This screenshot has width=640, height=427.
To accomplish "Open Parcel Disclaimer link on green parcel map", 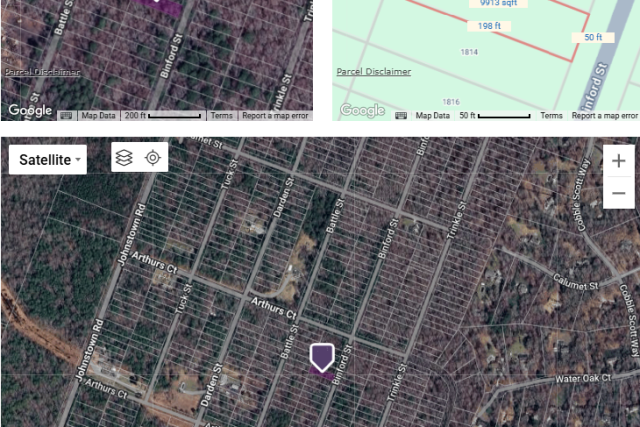I will (373, 72).
